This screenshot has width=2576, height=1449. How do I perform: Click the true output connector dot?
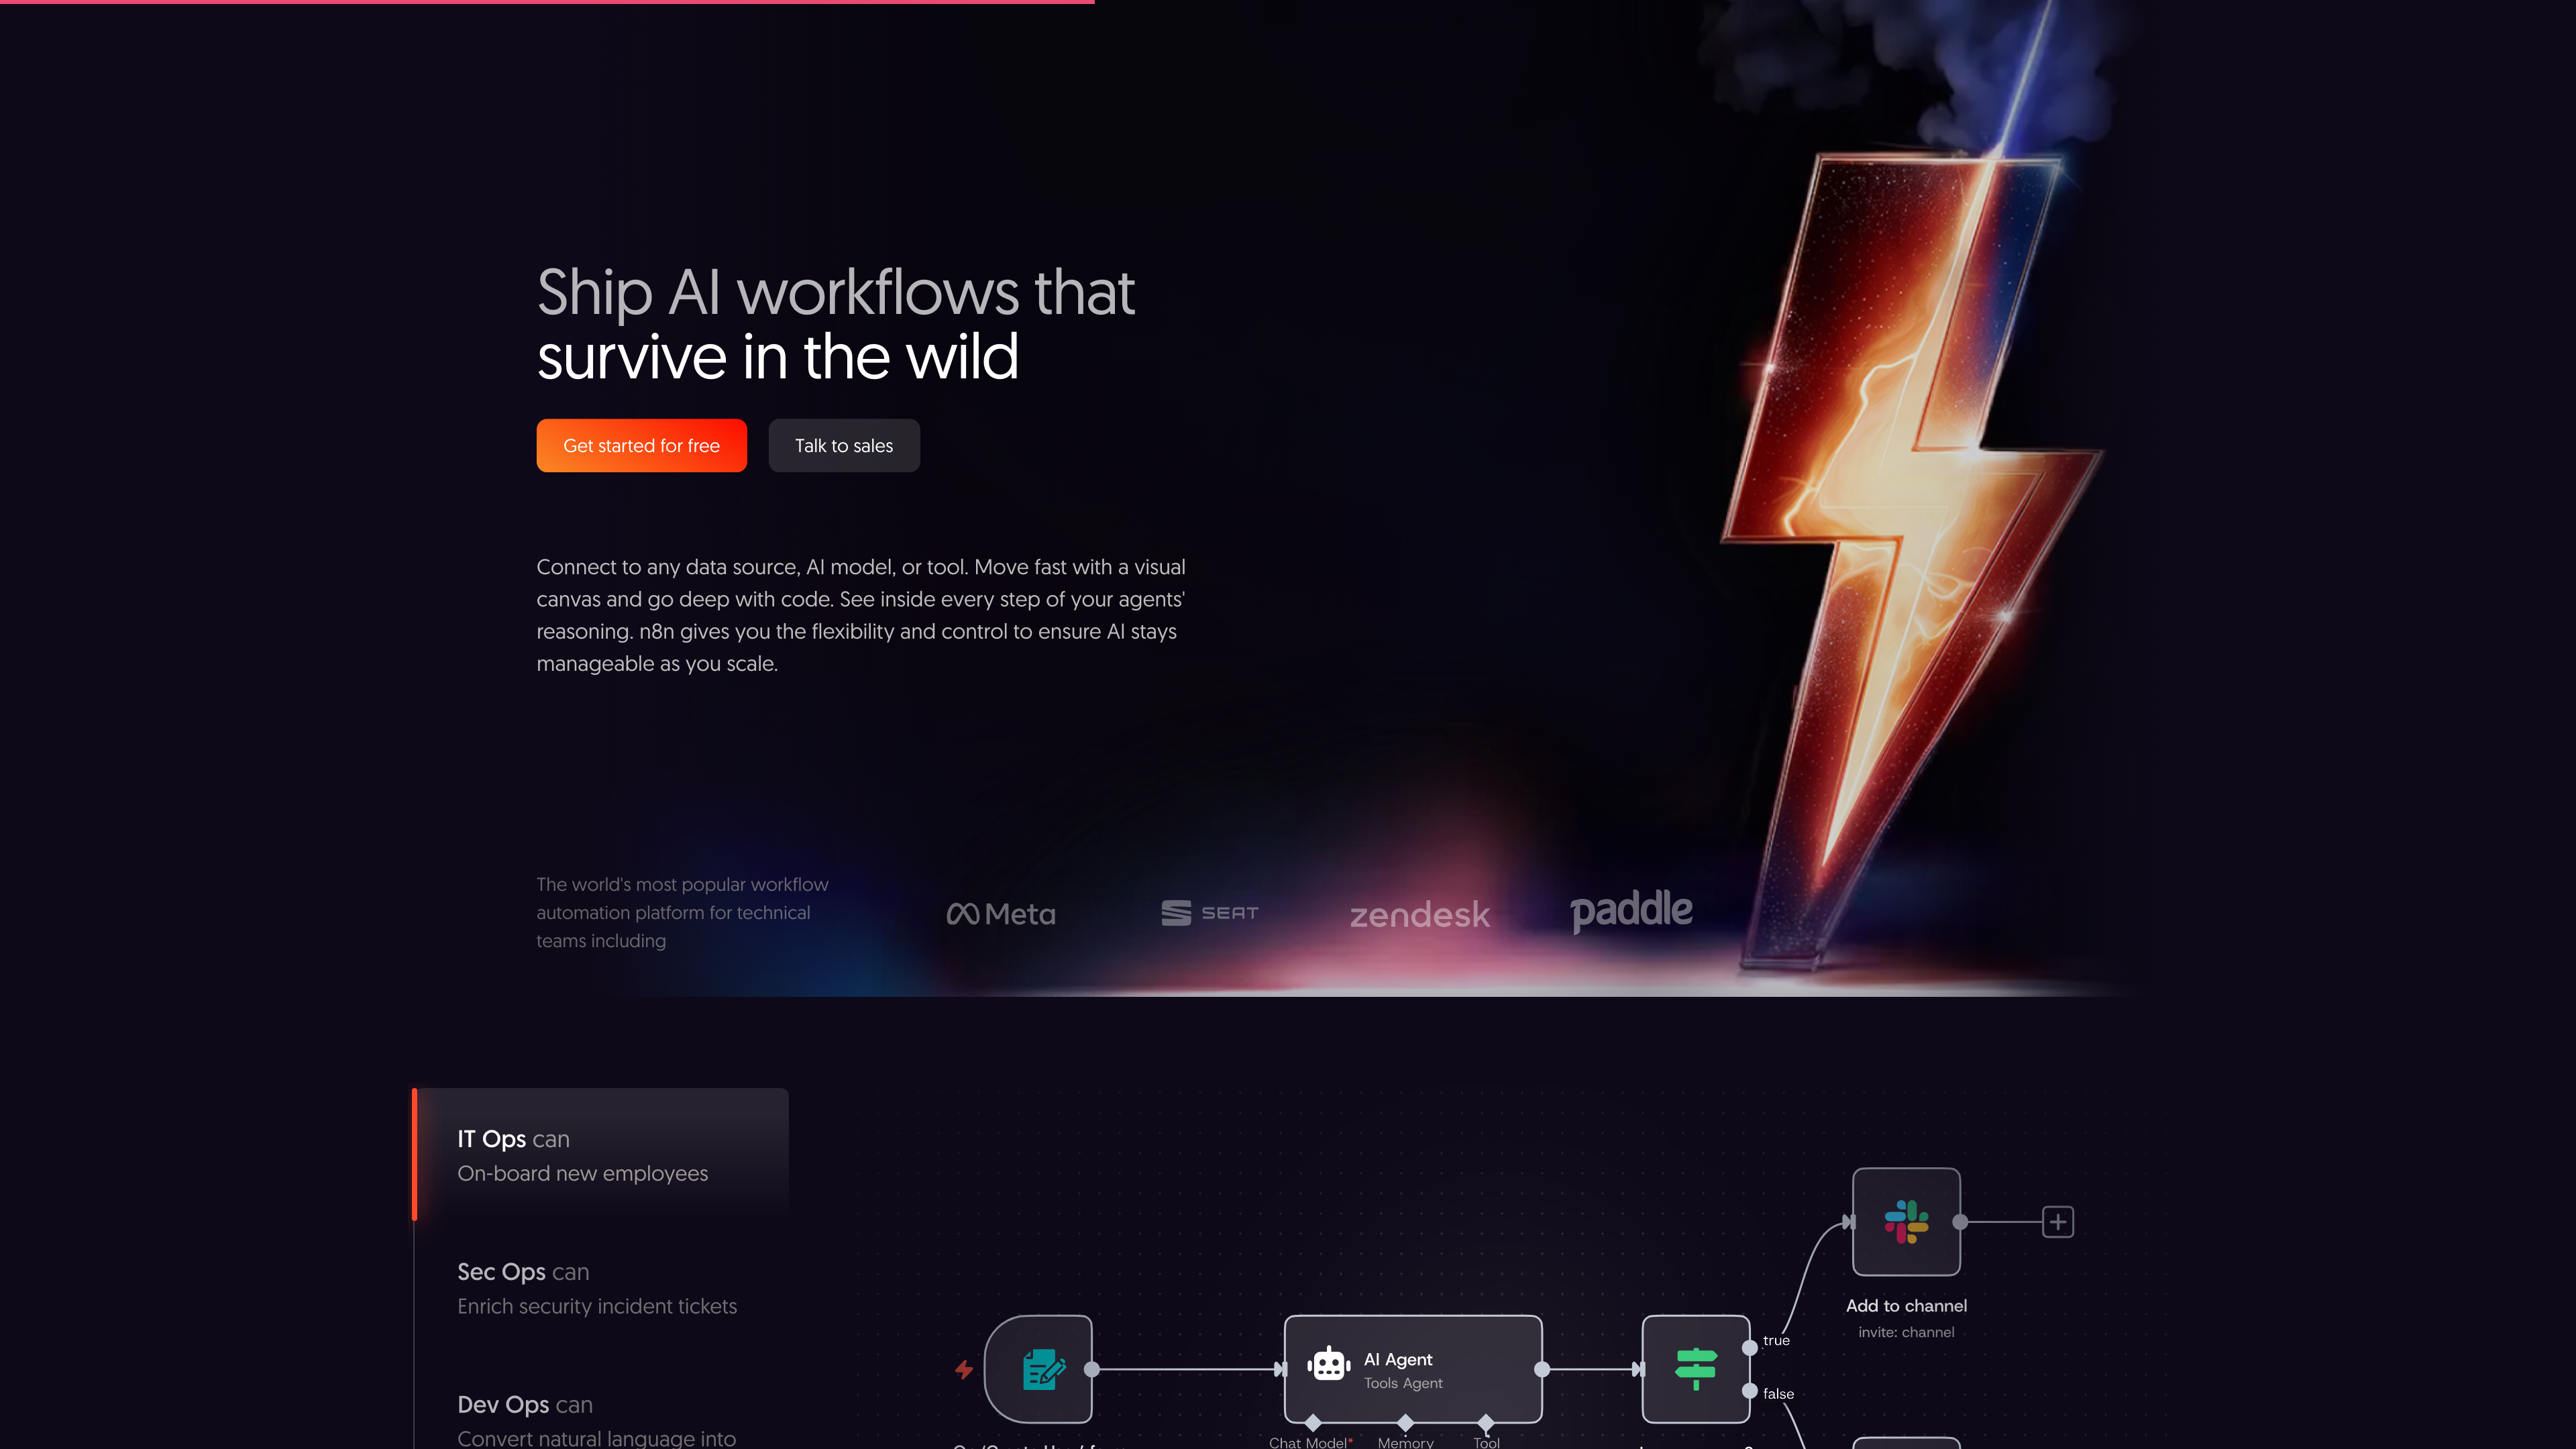coord(1750,1347)
